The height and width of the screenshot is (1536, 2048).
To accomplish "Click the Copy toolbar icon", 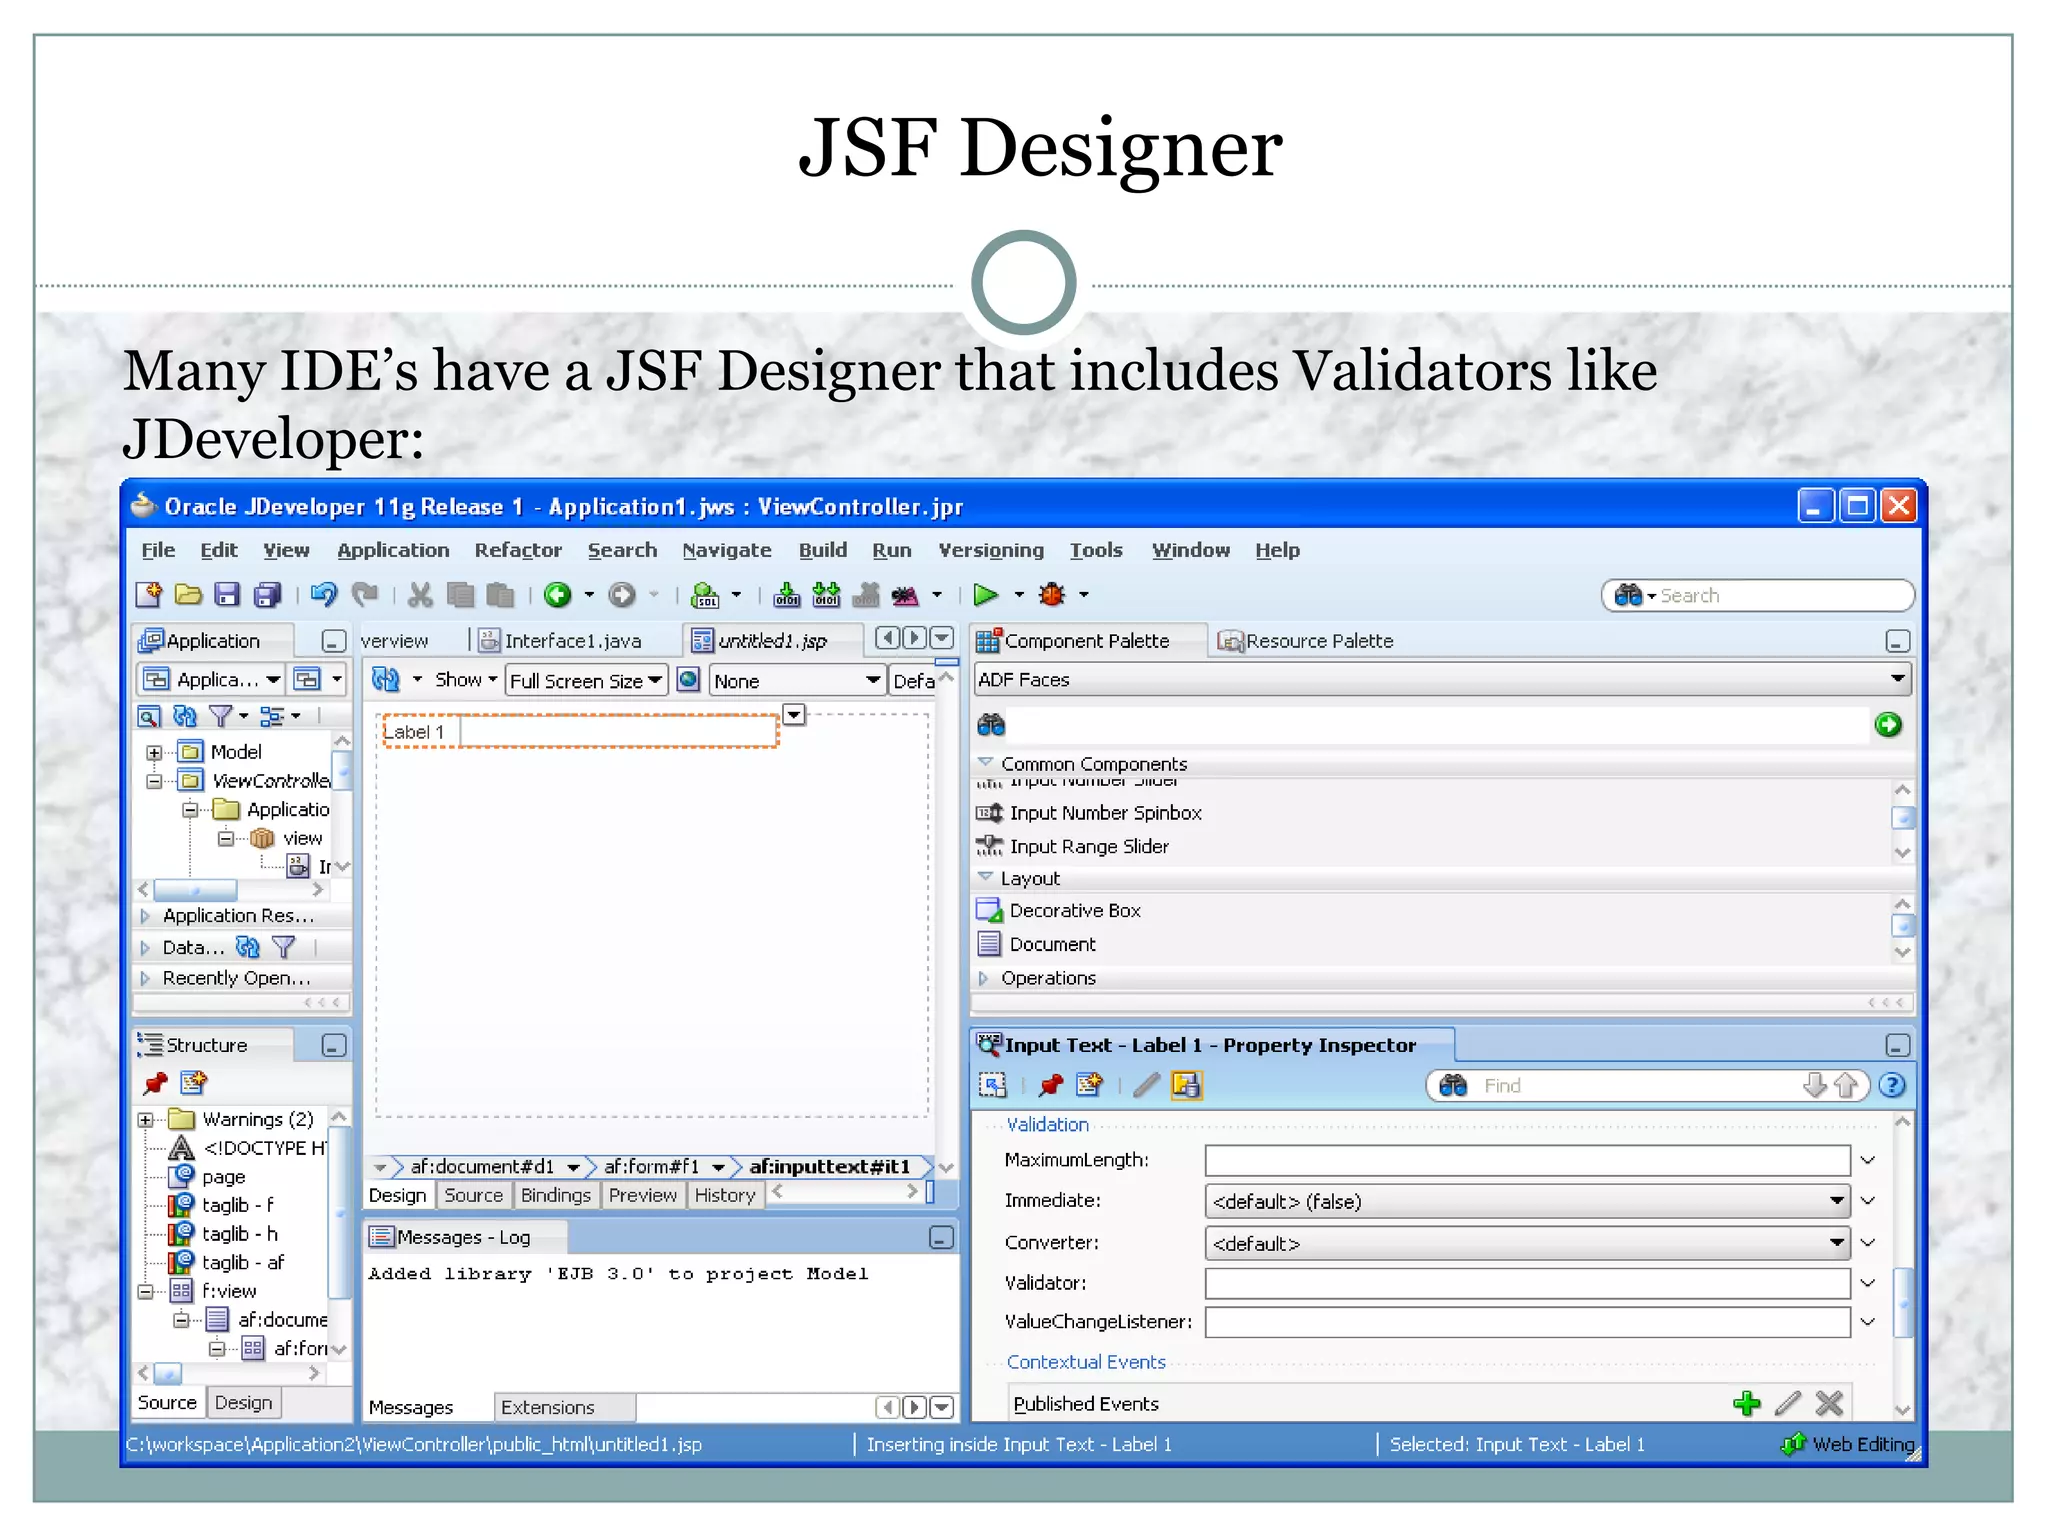I will pos(460,595).
